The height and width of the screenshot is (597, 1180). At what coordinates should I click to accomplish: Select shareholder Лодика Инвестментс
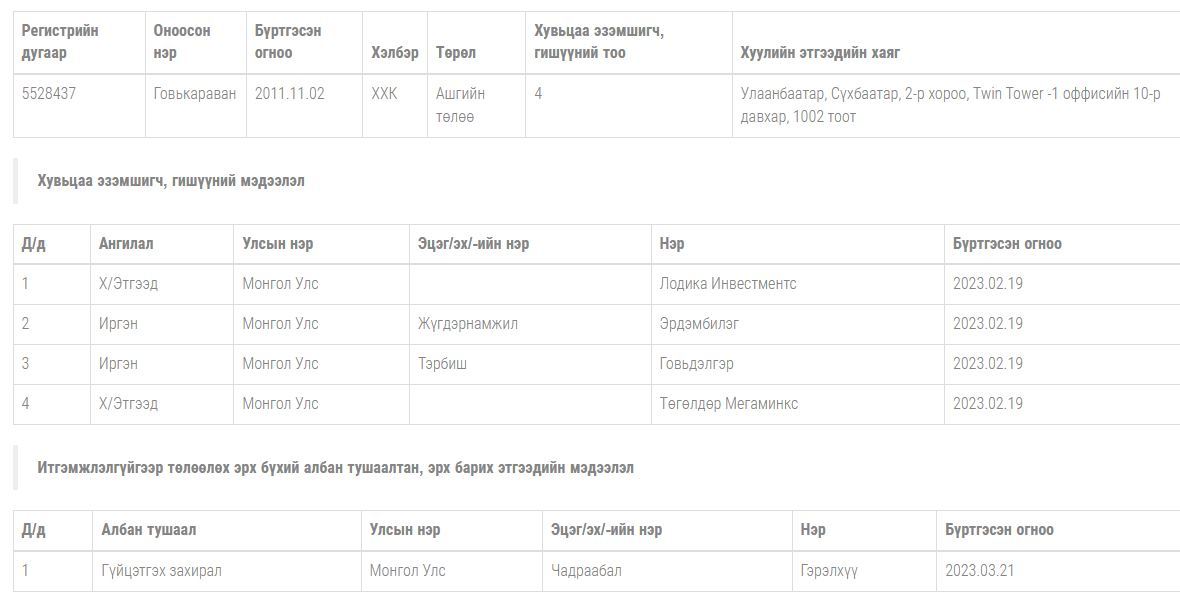[728, 284]
